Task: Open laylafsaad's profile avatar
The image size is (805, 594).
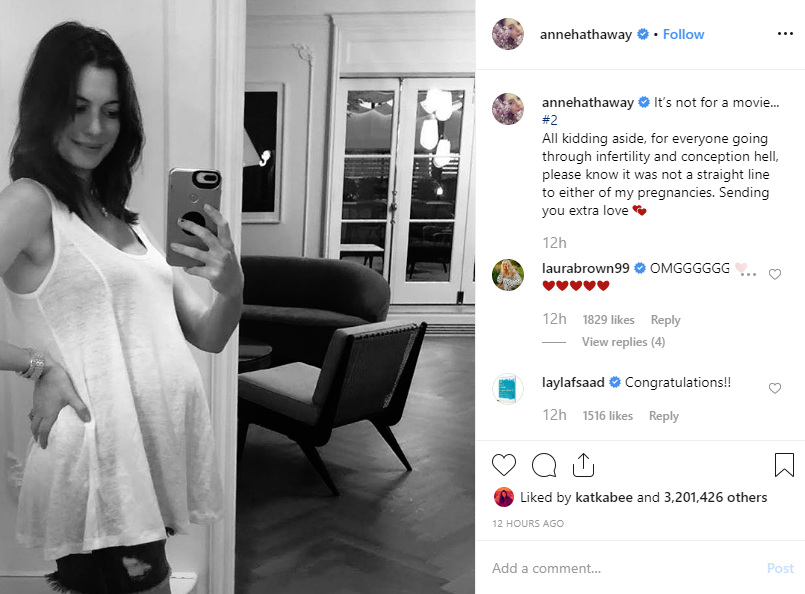Action: point(508,389)
